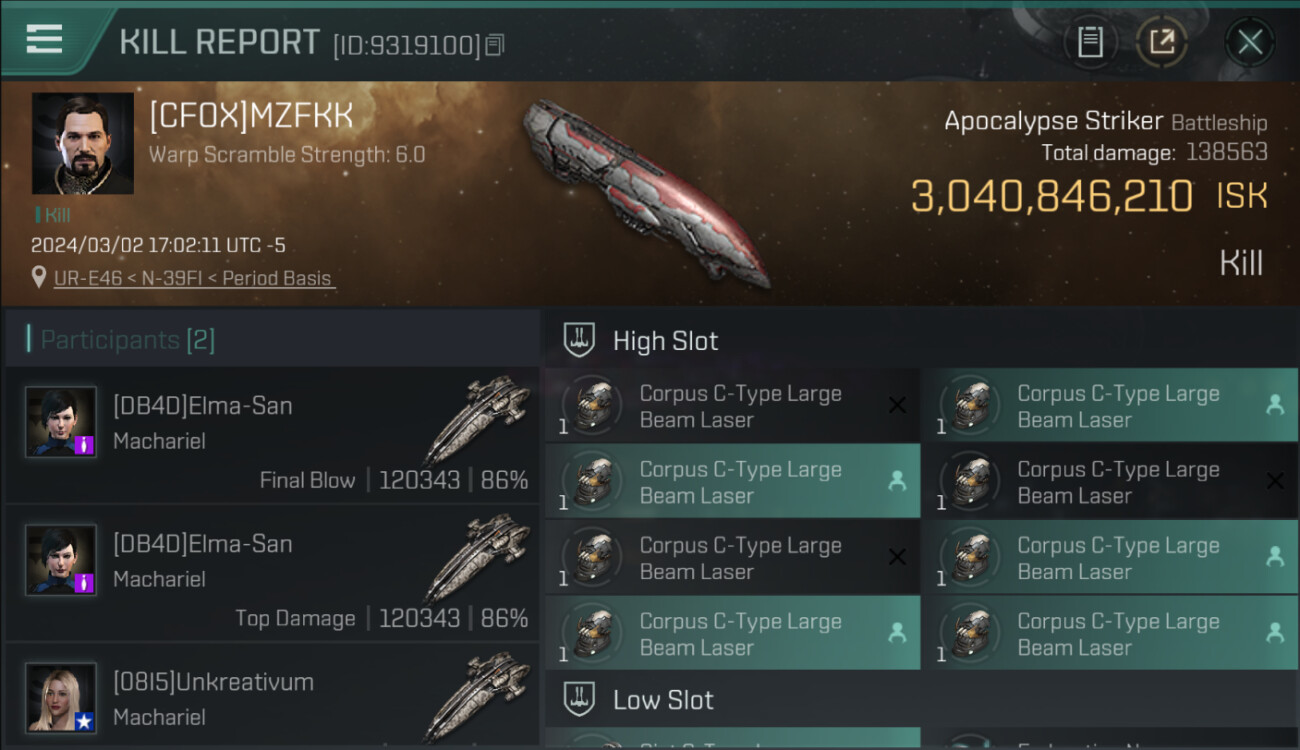Click the top-right dropped Corpus C-Type Beam Laser

click(x=1110, y=406)
